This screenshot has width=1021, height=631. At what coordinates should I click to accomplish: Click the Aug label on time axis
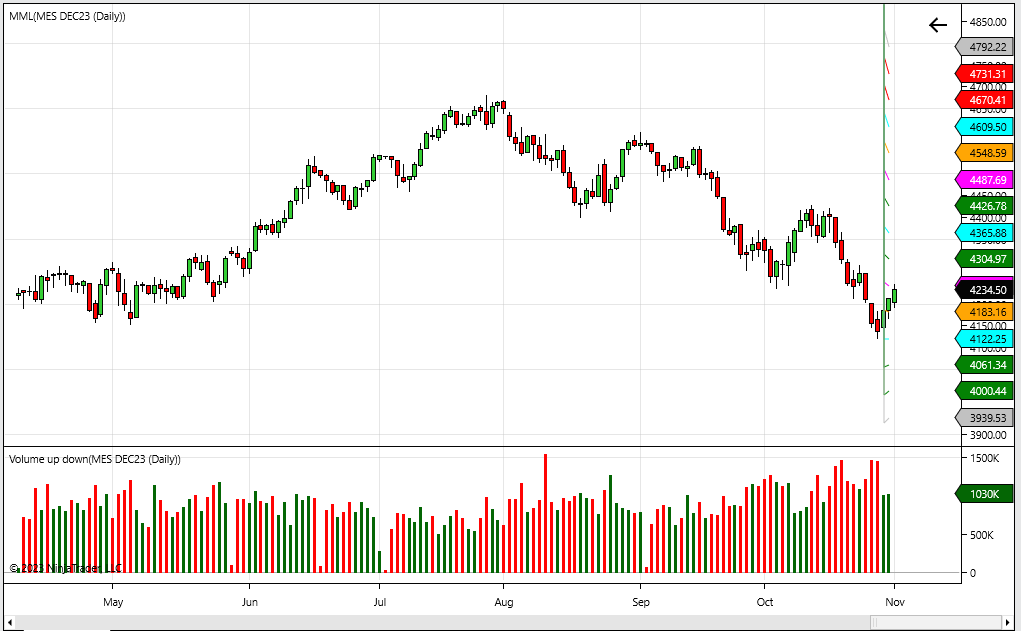pos(503,602)
